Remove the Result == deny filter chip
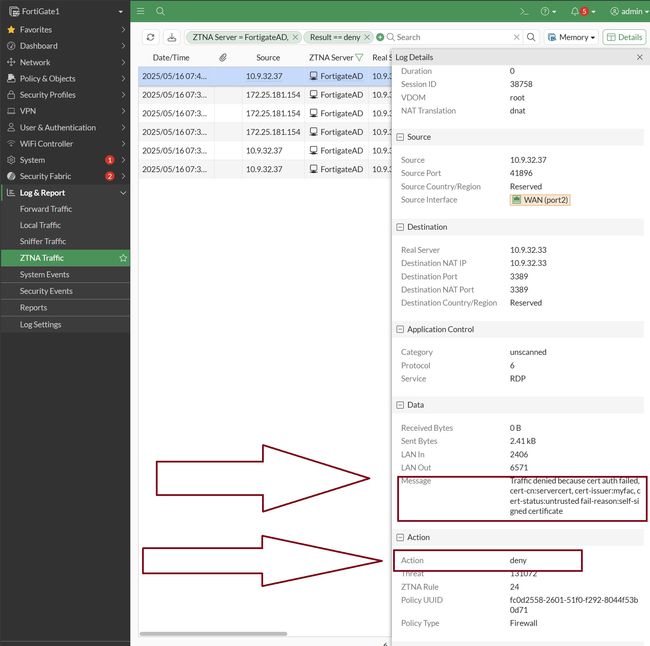This screenshot has height=646, width=650. [367, 37]
